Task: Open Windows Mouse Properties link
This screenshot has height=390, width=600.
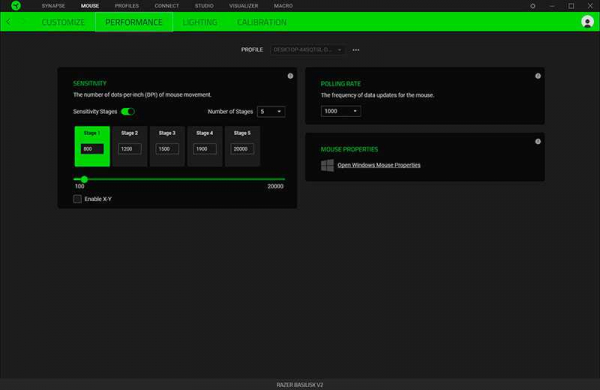Action: [x=379, y=165]
